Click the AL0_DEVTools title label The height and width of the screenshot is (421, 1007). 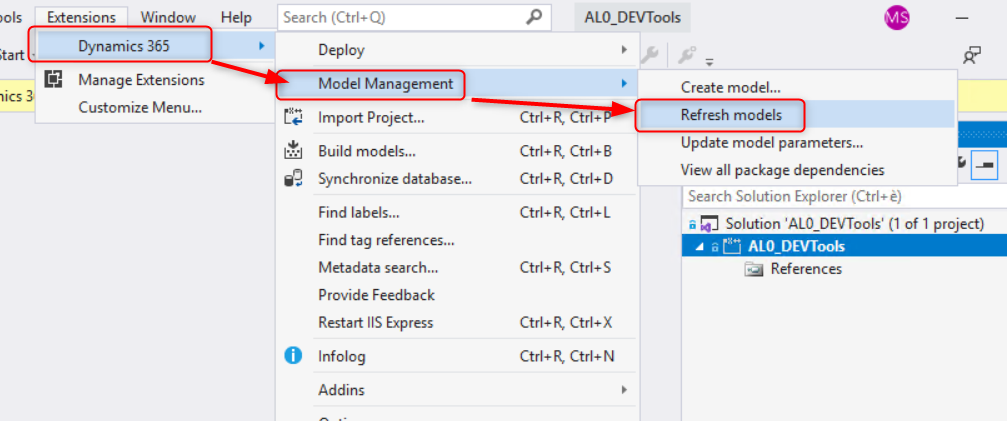pos(633,17)
